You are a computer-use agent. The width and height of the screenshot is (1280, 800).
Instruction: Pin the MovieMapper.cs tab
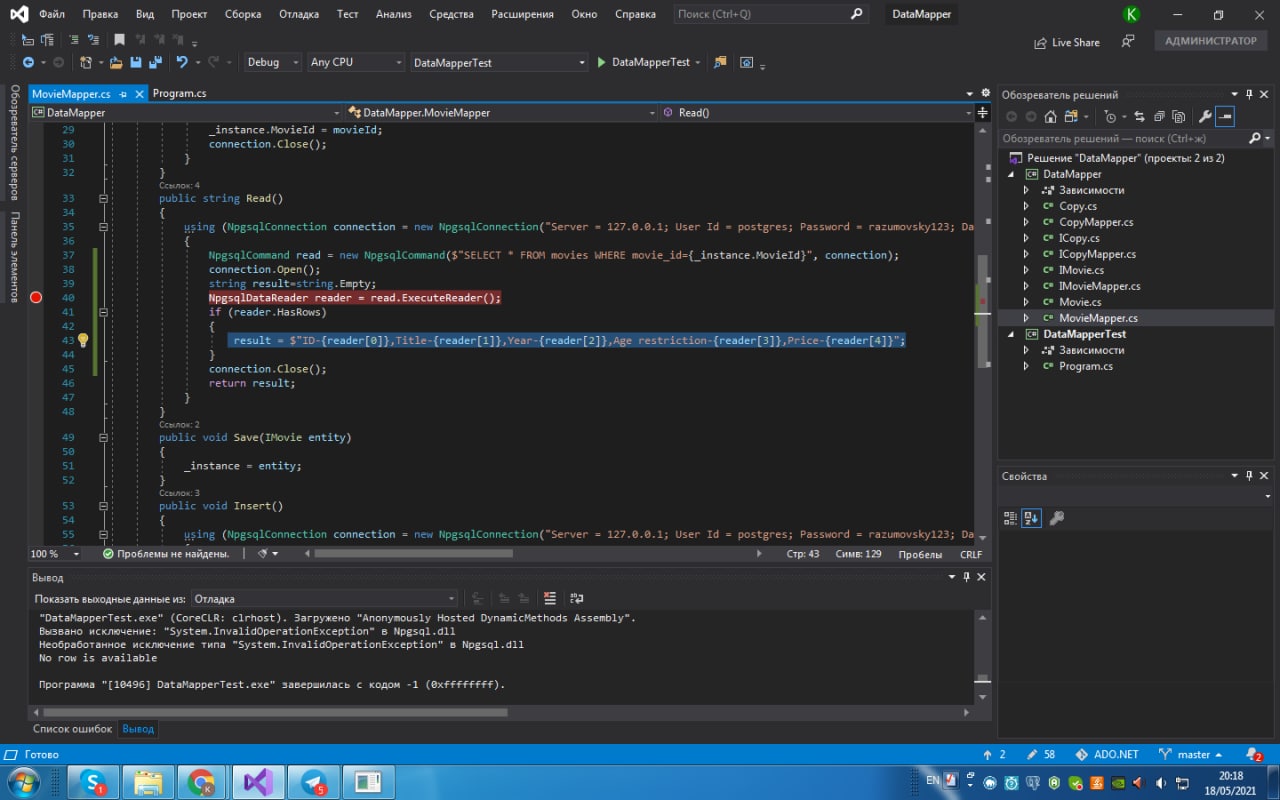[123, 93]
